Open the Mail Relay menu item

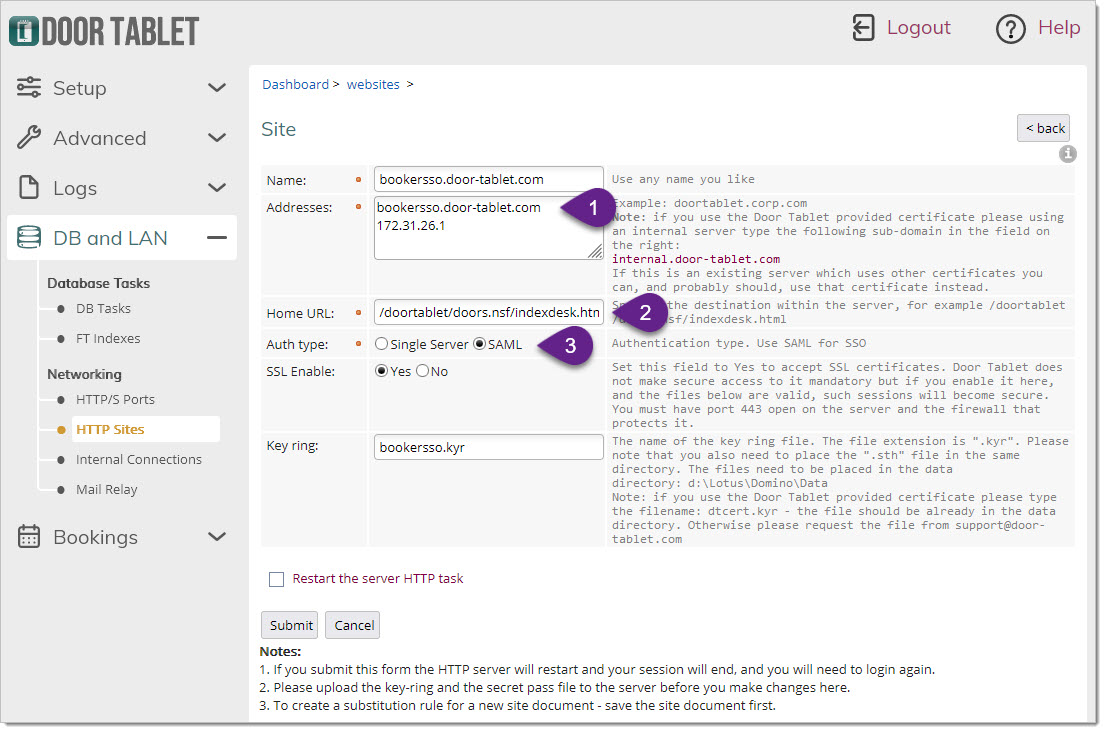(x=106, y=489)
